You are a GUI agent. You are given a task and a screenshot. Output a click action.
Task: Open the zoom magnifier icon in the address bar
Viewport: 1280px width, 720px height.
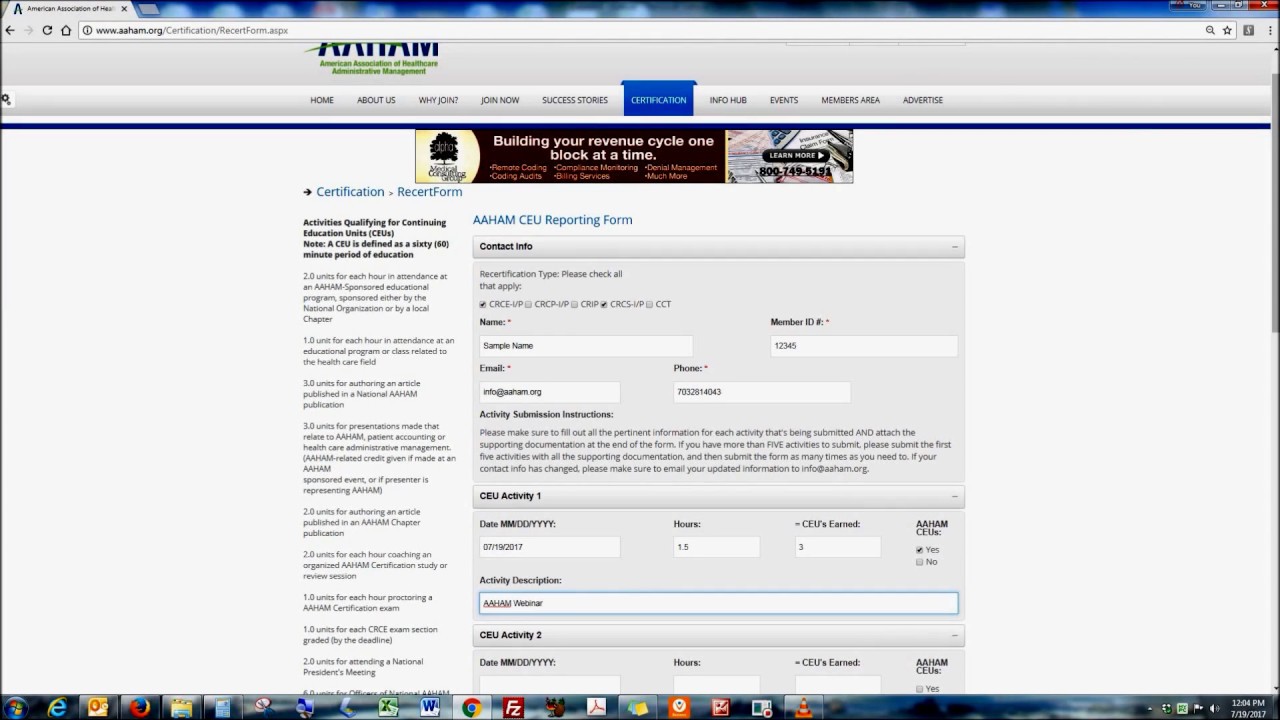(1210, 30)
